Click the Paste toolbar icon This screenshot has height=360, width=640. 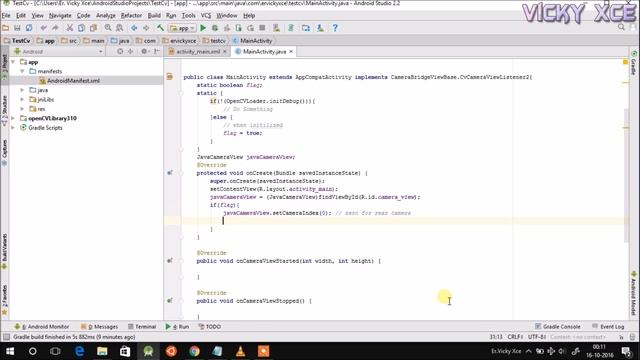(x=93, y=28)
